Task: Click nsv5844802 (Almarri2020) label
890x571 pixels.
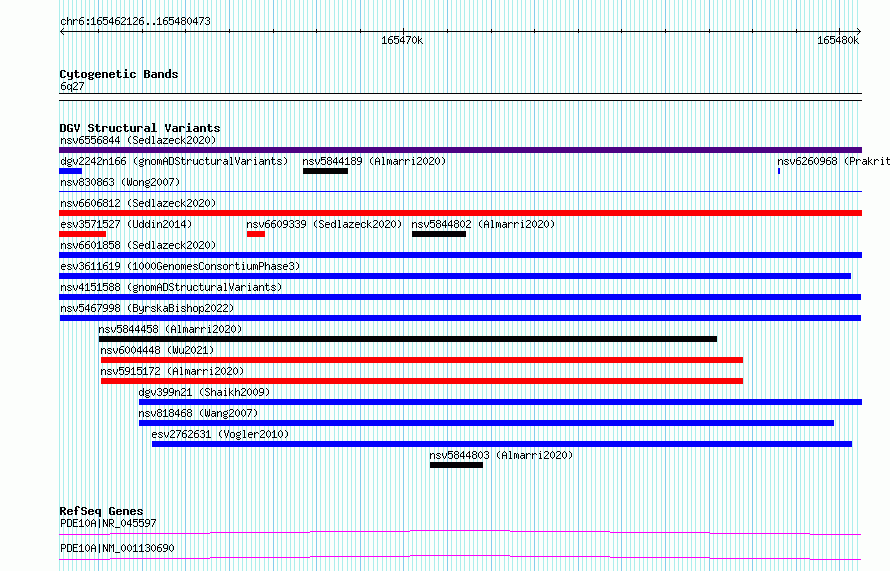Action: click(x=483, y=224)
